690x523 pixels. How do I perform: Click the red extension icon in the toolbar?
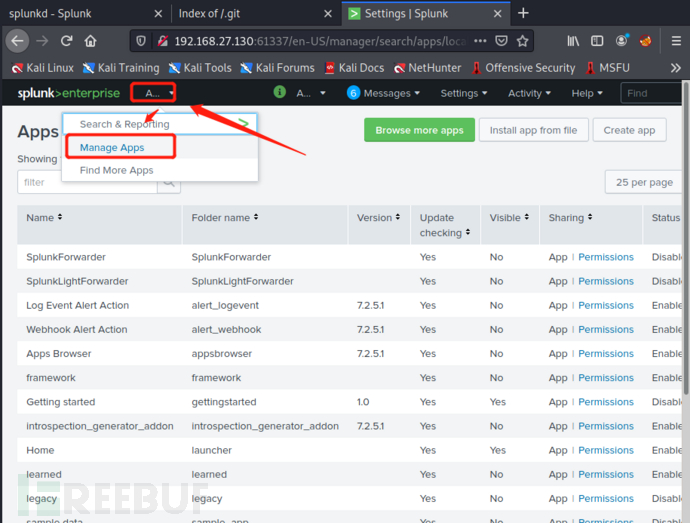[646, 41]
